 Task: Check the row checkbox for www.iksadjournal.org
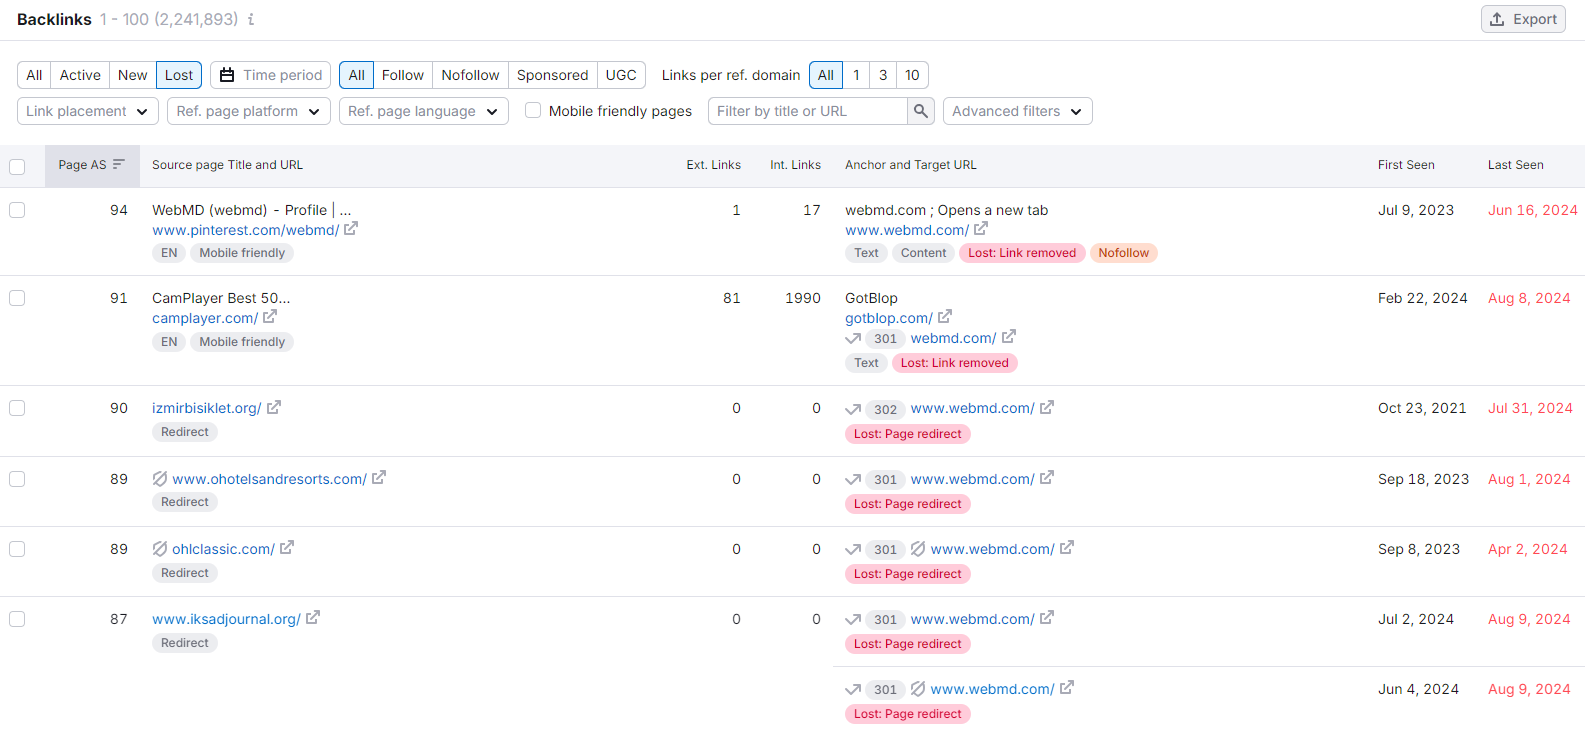[17, 619]
